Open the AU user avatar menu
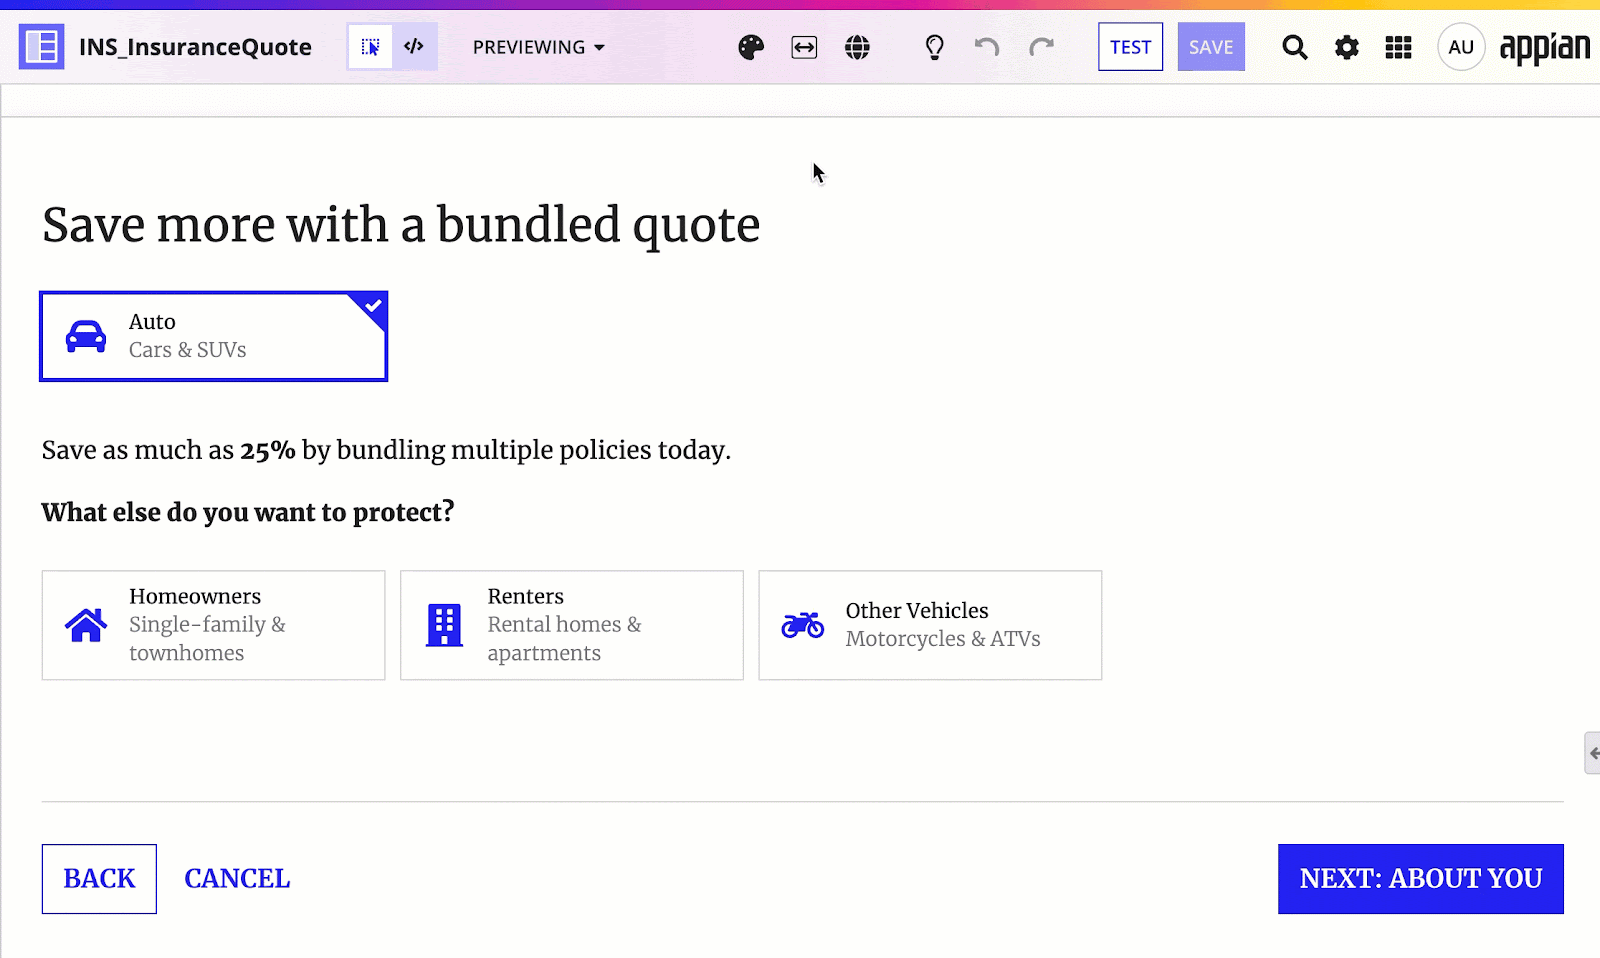1600x958 pixels. pyautogui.click(x=1461, y=47)
